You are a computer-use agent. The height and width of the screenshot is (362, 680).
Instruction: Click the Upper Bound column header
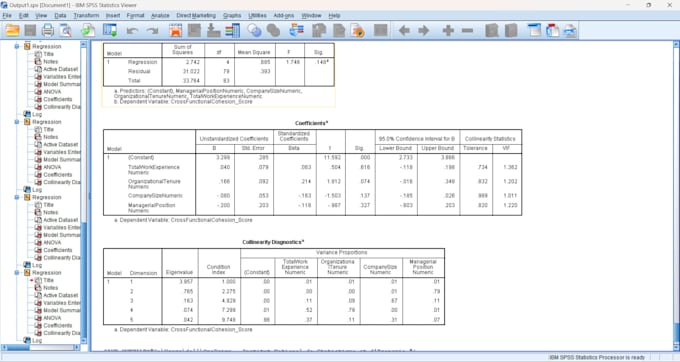[x=438, y=148]
